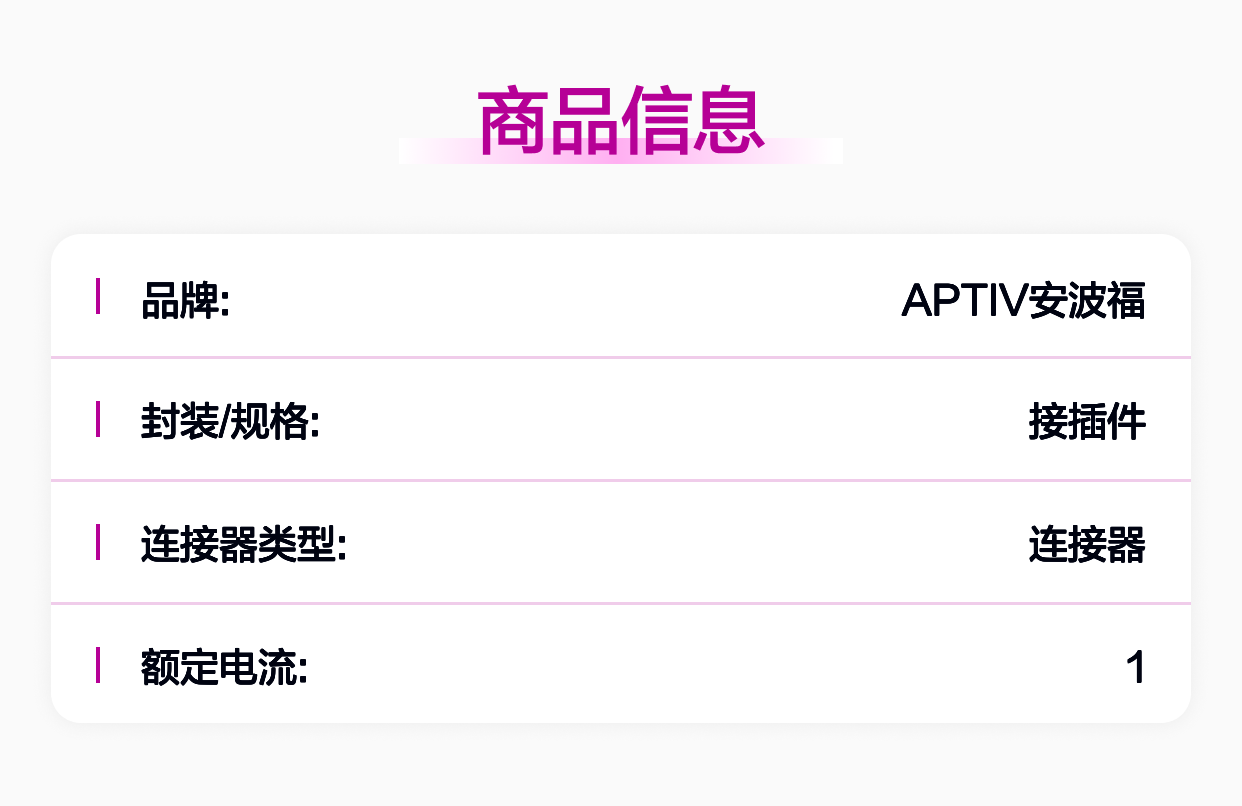Image resolution: width=1242 pixels, height=806 pixels.
Task: Click the 接插件 value text
Action: (x=1087, y=424)
